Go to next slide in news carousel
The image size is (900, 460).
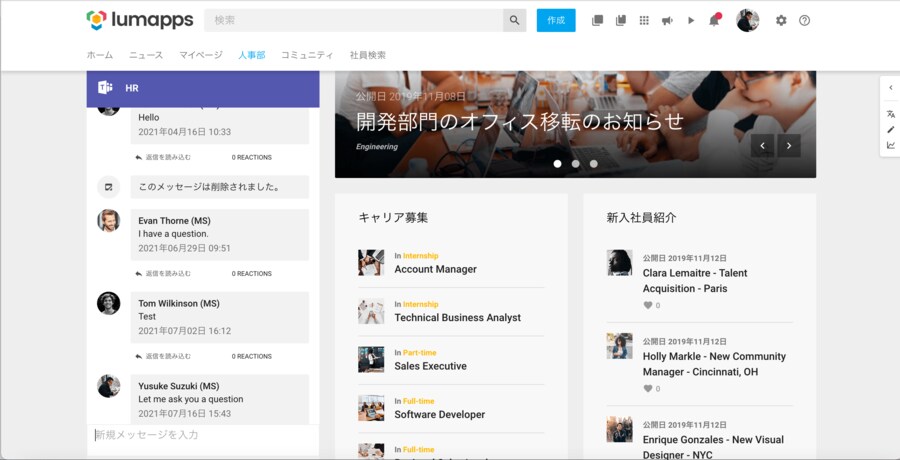point(789,146)
